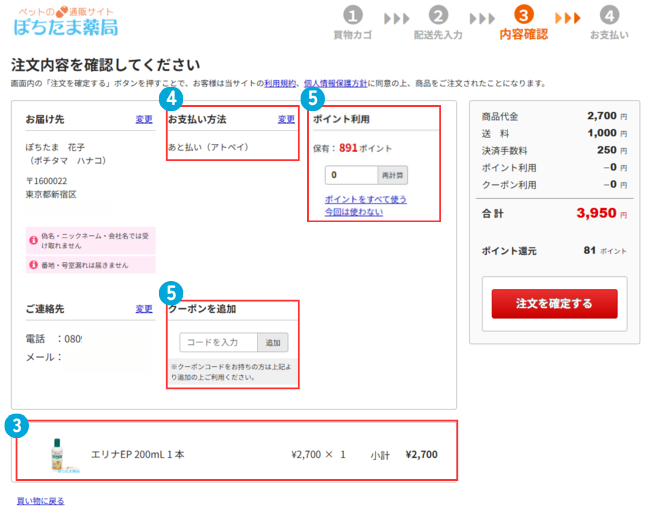Click the step 1 買物カゴ circle icon
The width and height of the screenshot is (650, 513).
pyautogui.click(x=353, y=16)
